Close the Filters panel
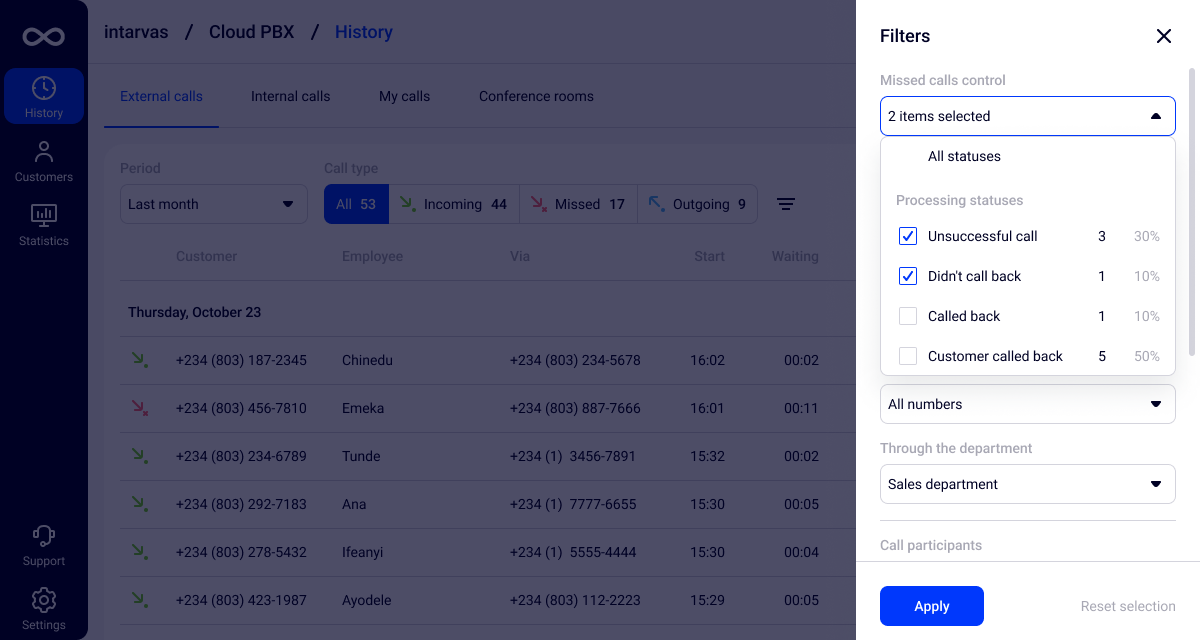 [1163, 36]
